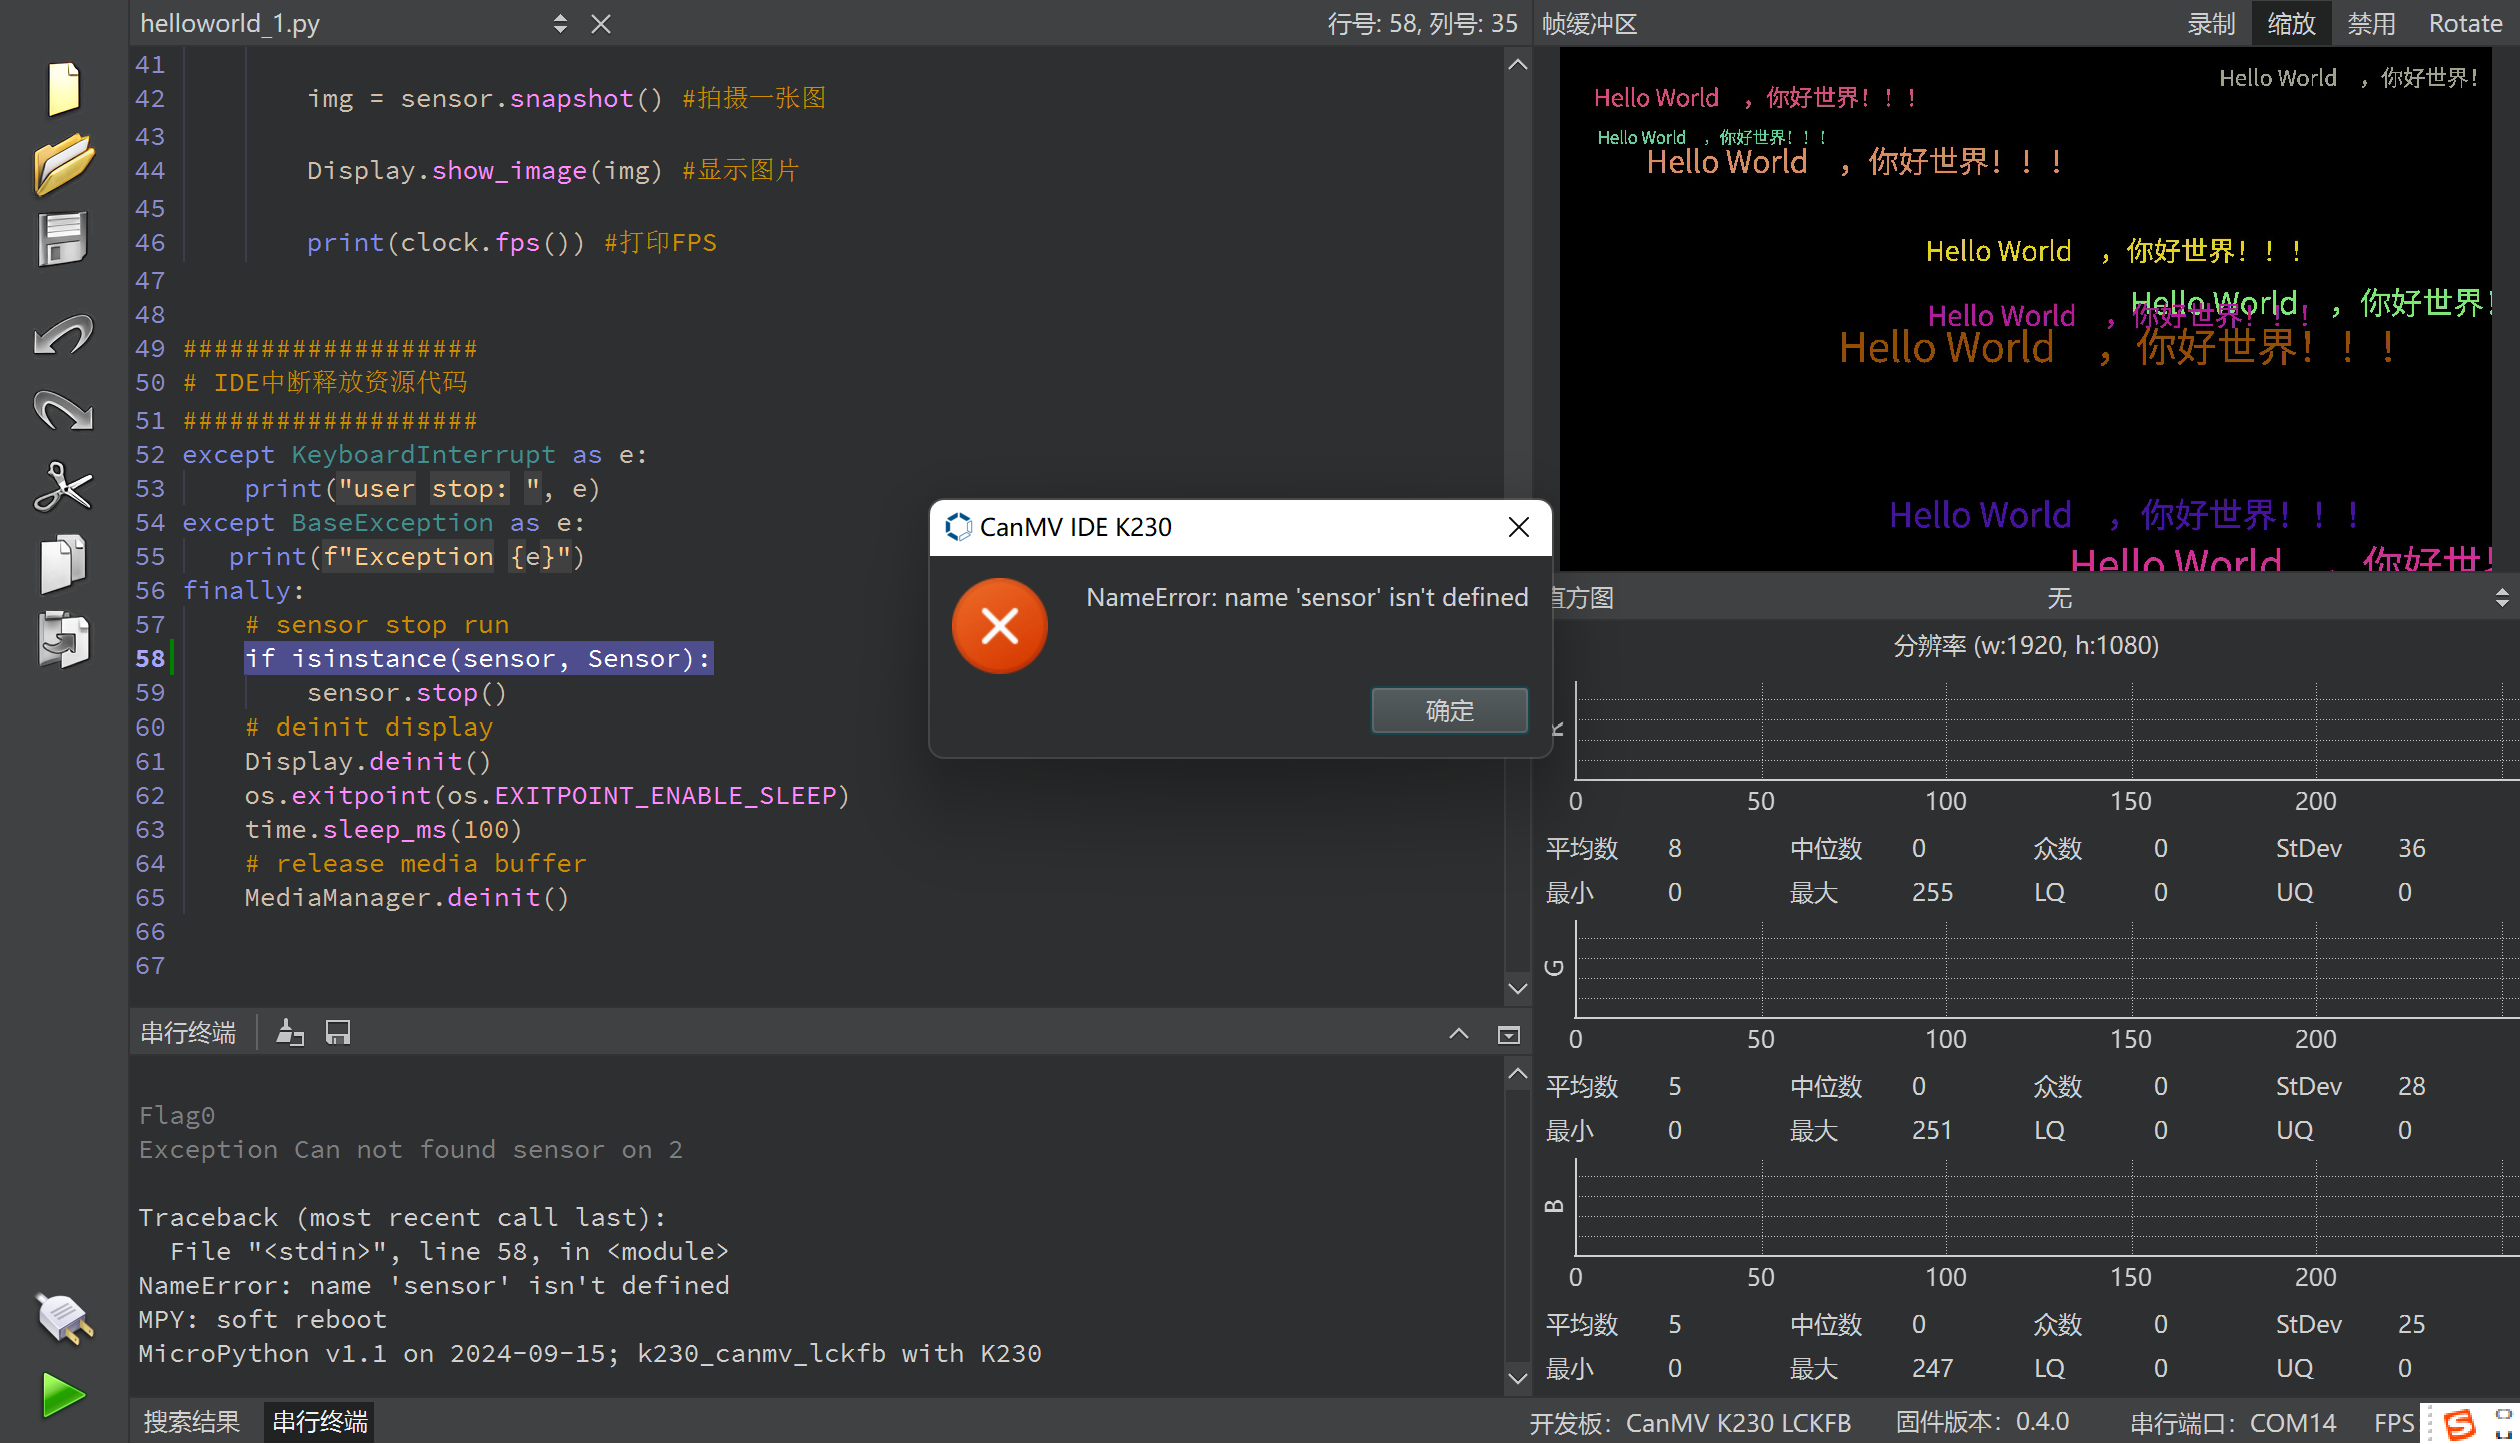Click the Cut scissors icon
The image size is (2520, 1444).
64,487
